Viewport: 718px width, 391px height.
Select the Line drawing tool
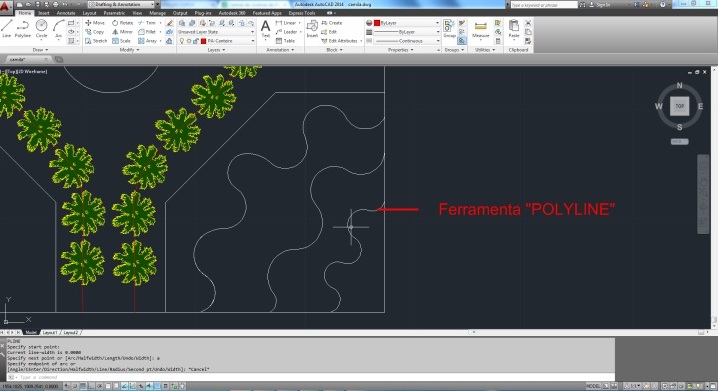(6, 28)
